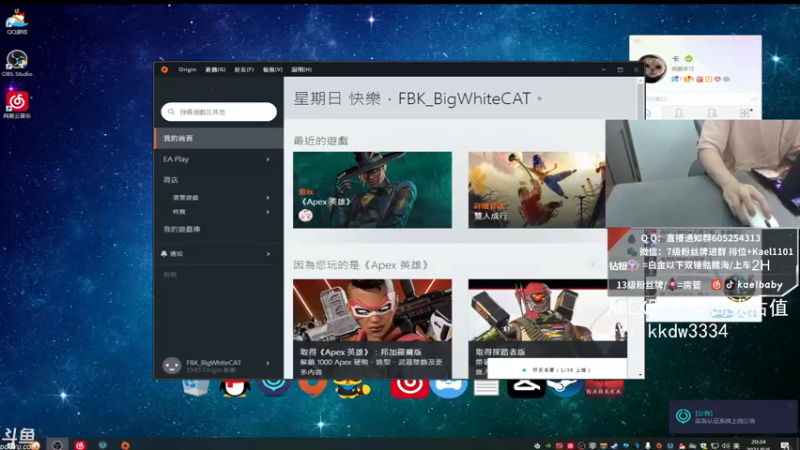Open the Apex 英雄 recent game tile
The width and height of the screenshot is (800, 450).
[372, 190]
